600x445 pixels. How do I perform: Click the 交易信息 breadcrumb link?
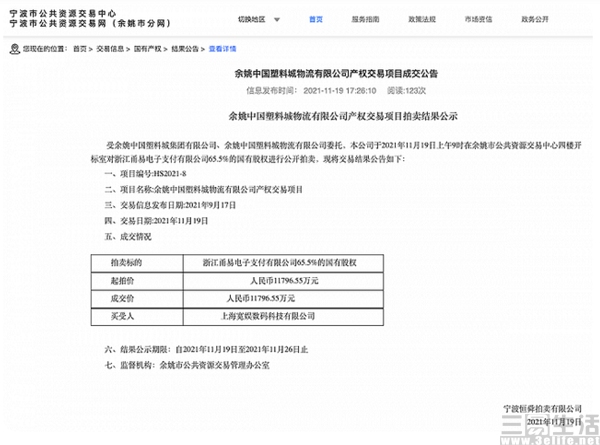(110, 49)
